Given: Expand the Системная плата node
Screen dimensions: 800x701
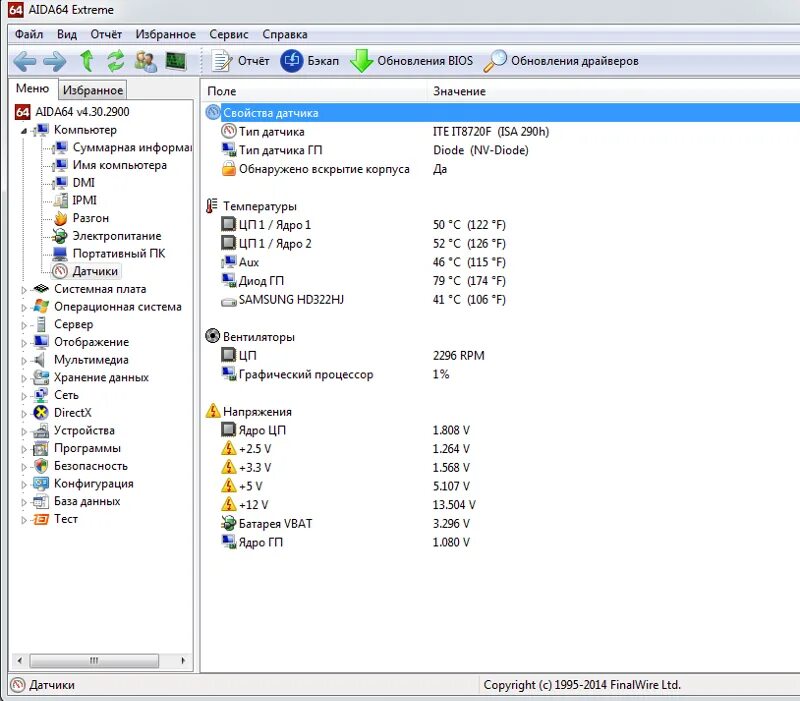Looking at the screenshot, I should tap(23, 290).
